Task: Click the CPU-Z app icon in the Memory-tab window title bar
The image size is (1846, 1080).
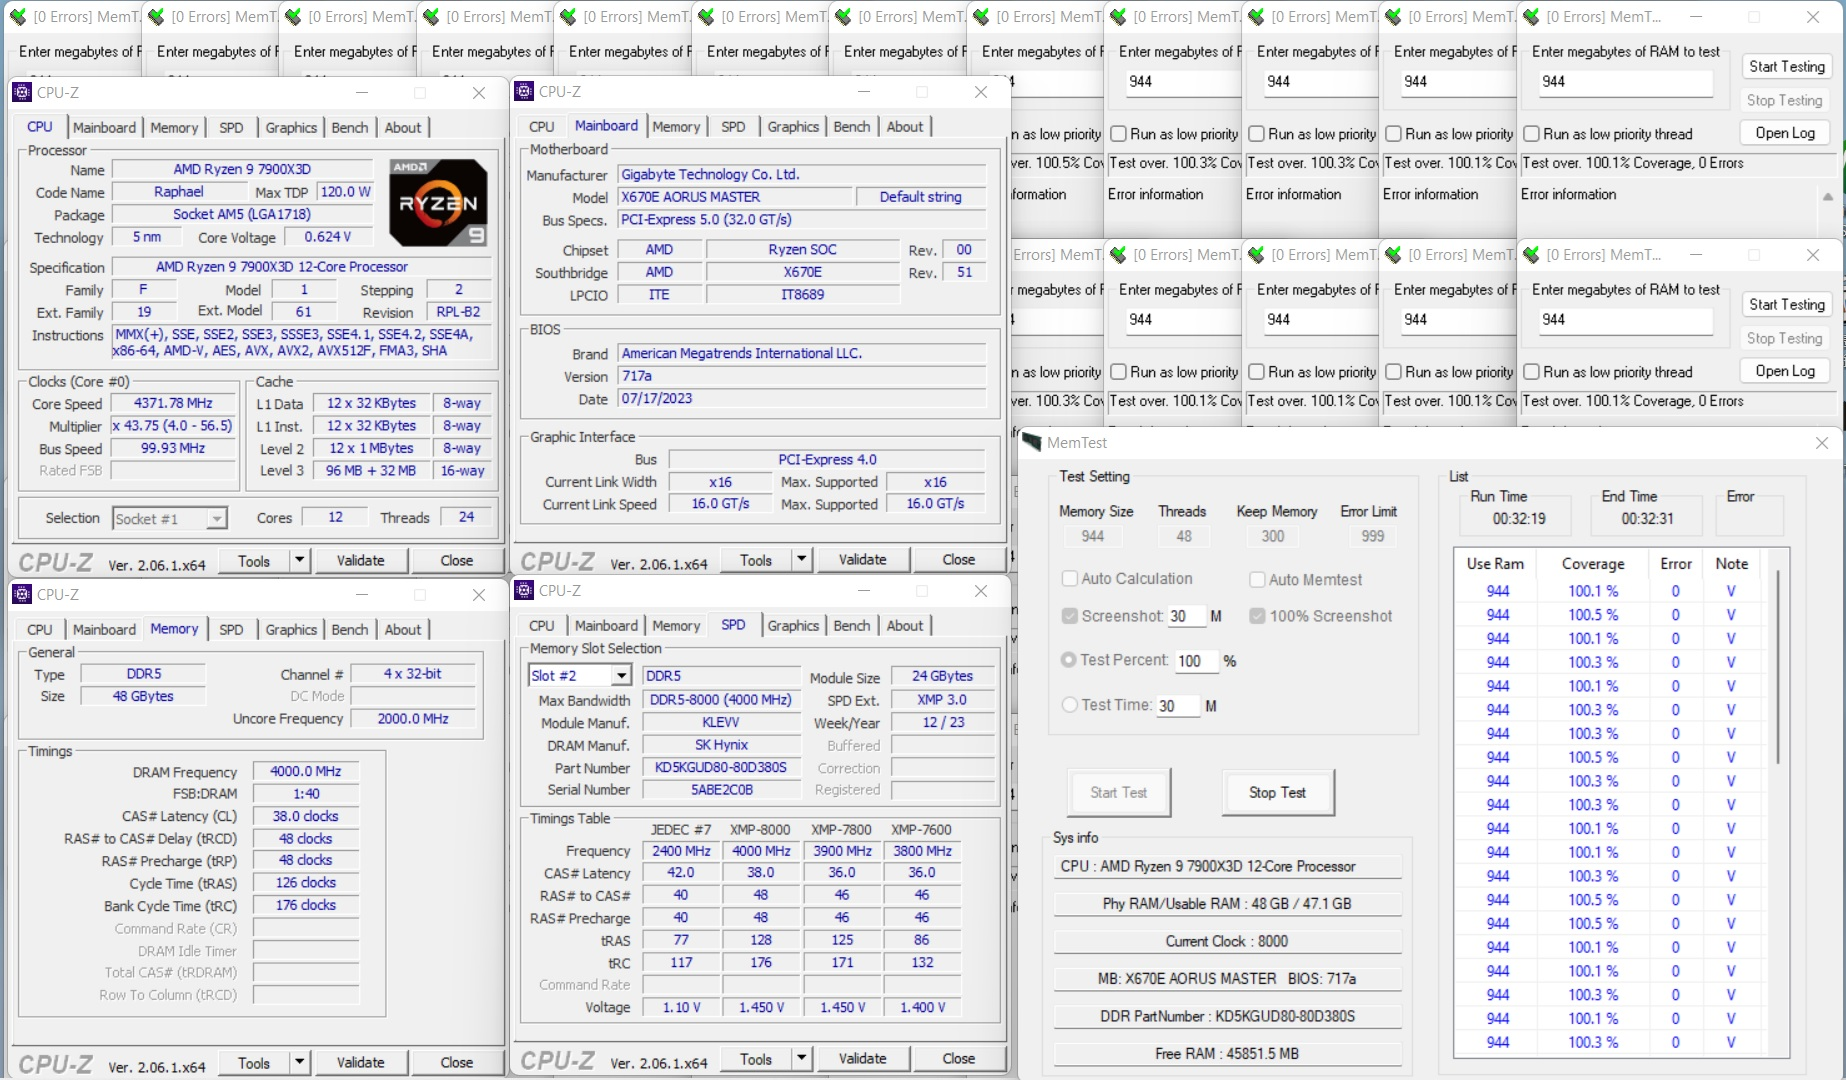Action: point(22,594)
